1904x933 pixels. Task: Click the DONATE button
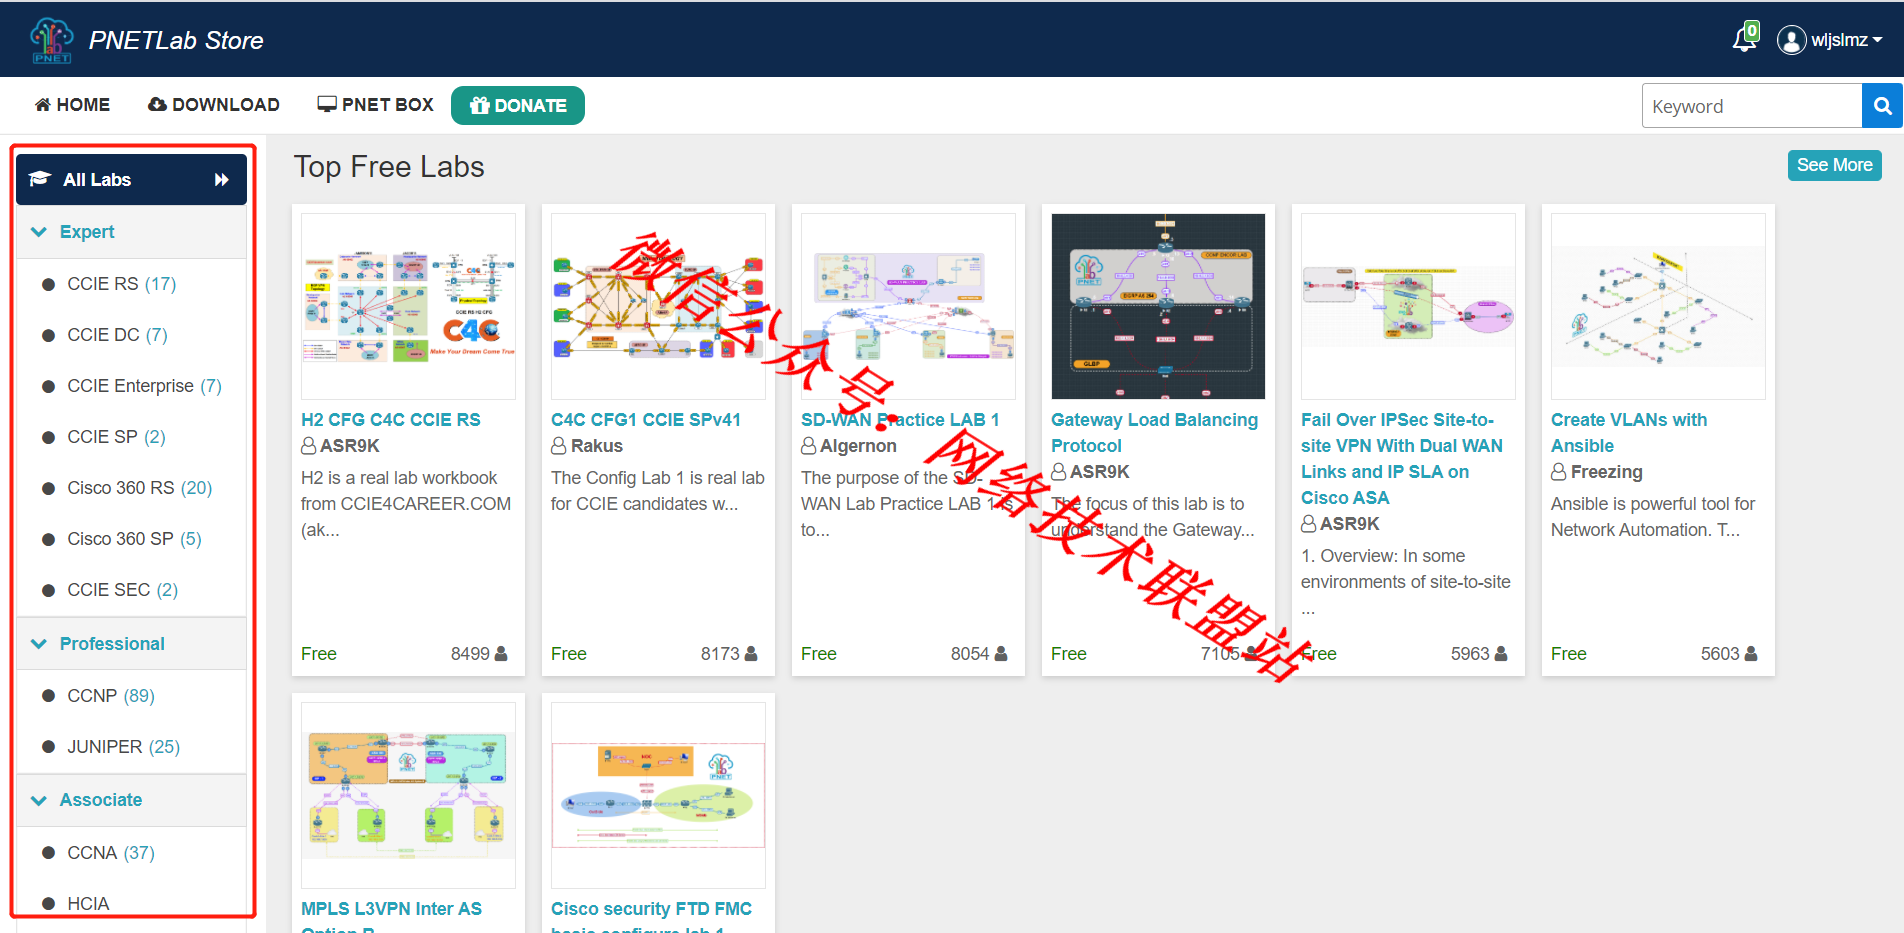[x=518, y=106]
